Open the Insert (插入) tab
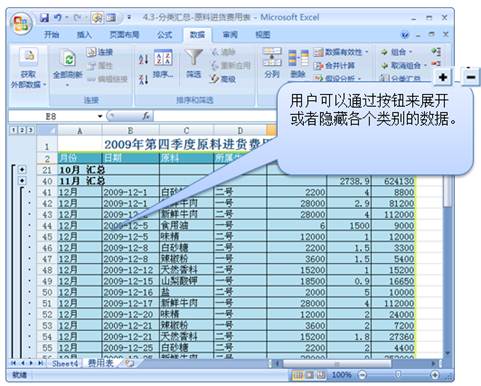 [x=84, y=35]
